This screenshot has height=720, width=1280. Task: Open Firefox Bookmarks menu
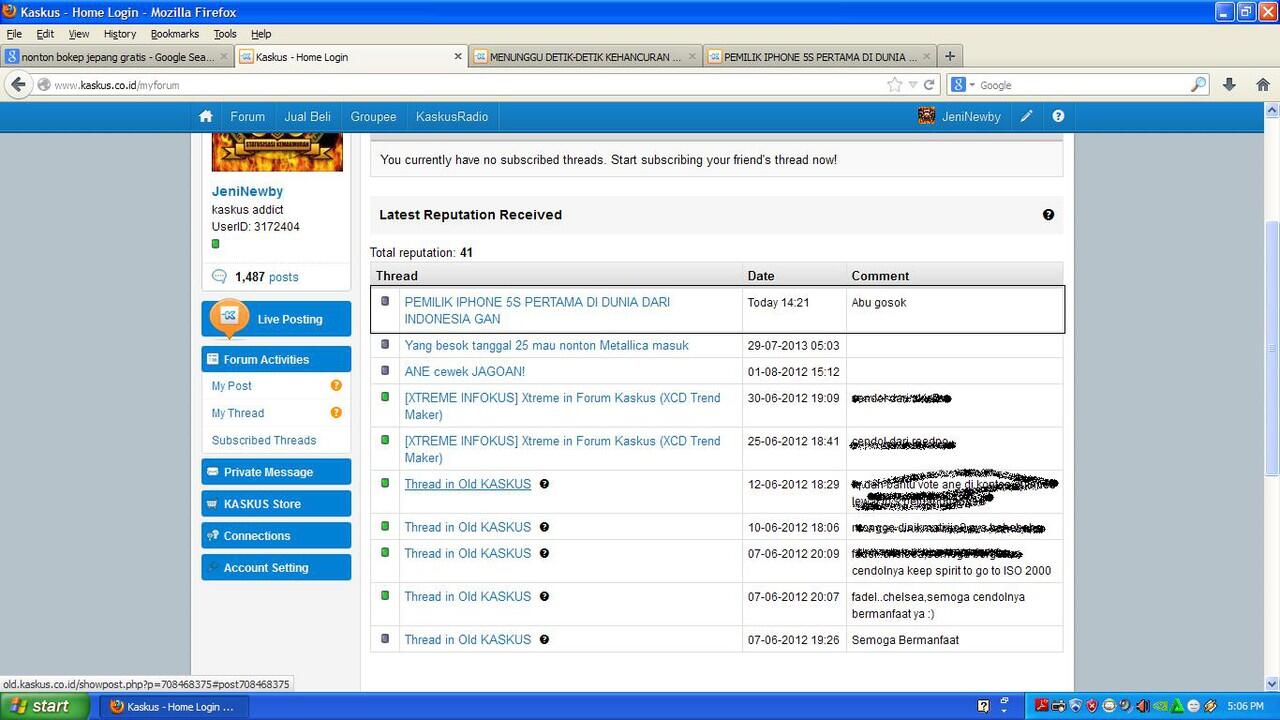[175, 34]
